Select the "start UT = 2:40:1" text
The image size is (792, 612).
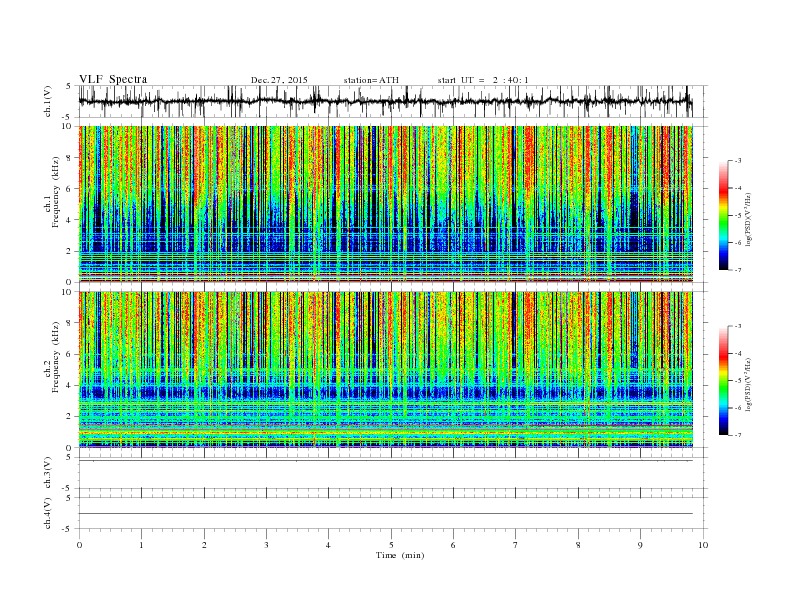pyautogui.click(x=483, y=80)
